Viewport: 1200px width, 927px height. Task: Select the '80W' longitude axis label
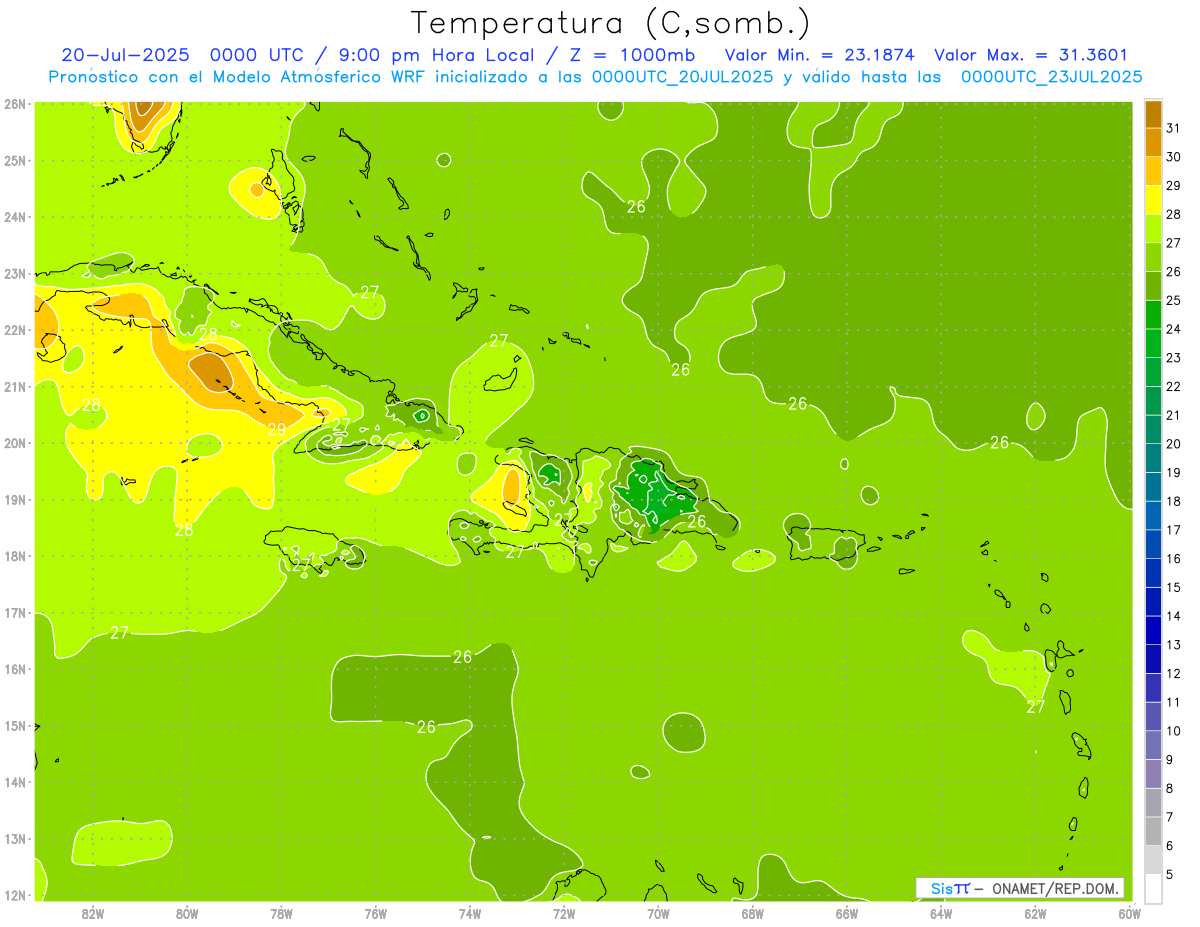[x=187, y=913]
